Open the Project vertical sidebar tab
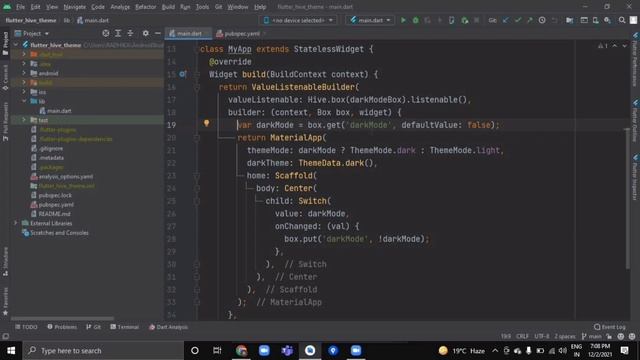The image size is (640, 360). [5, 43]
